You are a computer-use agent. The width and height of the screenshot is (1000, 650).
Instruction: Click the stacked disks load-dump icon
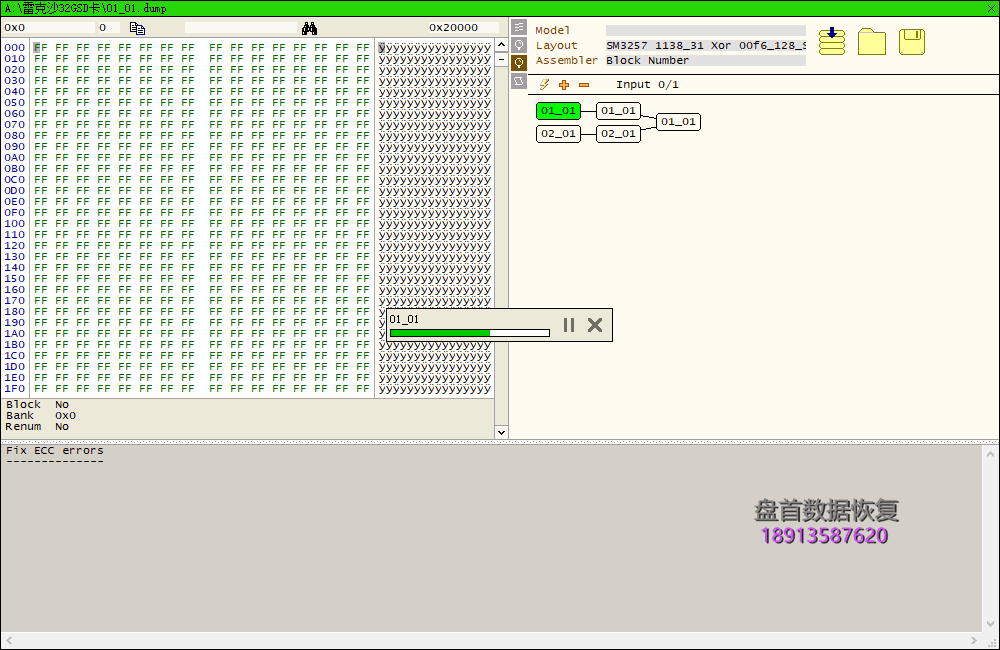[x=832, y=41]
